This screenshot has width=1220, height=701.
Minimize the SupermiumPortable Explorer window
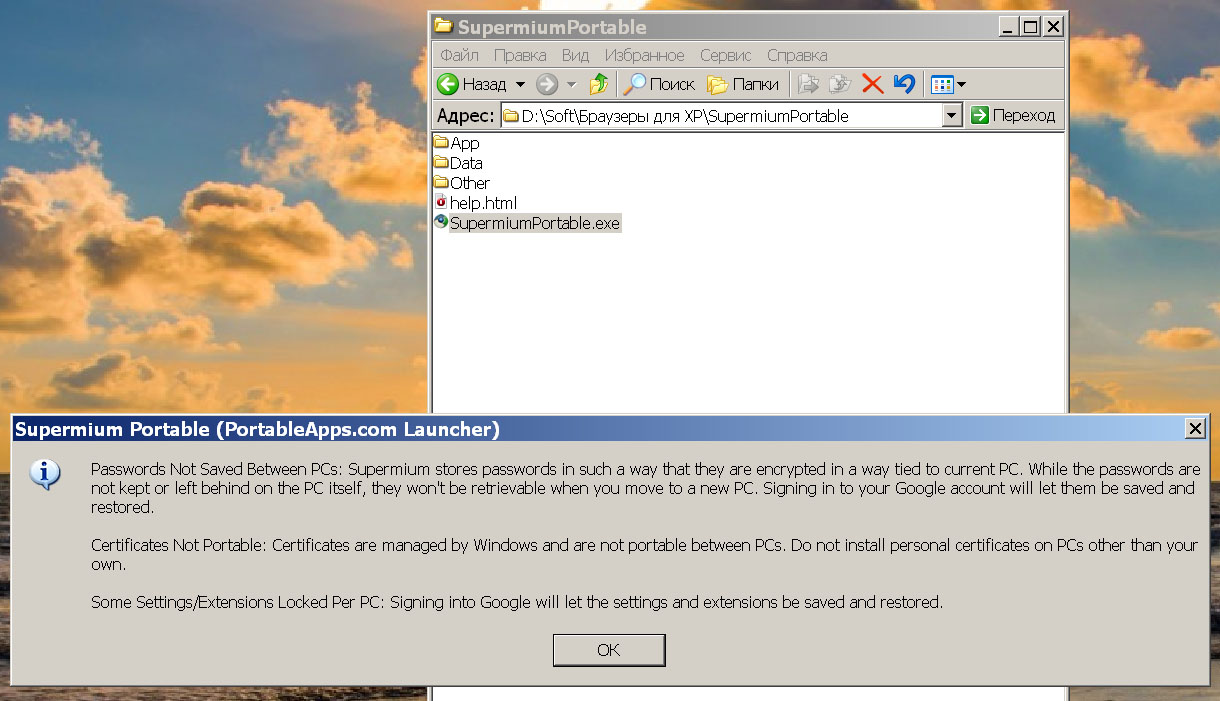point(1010,27)
